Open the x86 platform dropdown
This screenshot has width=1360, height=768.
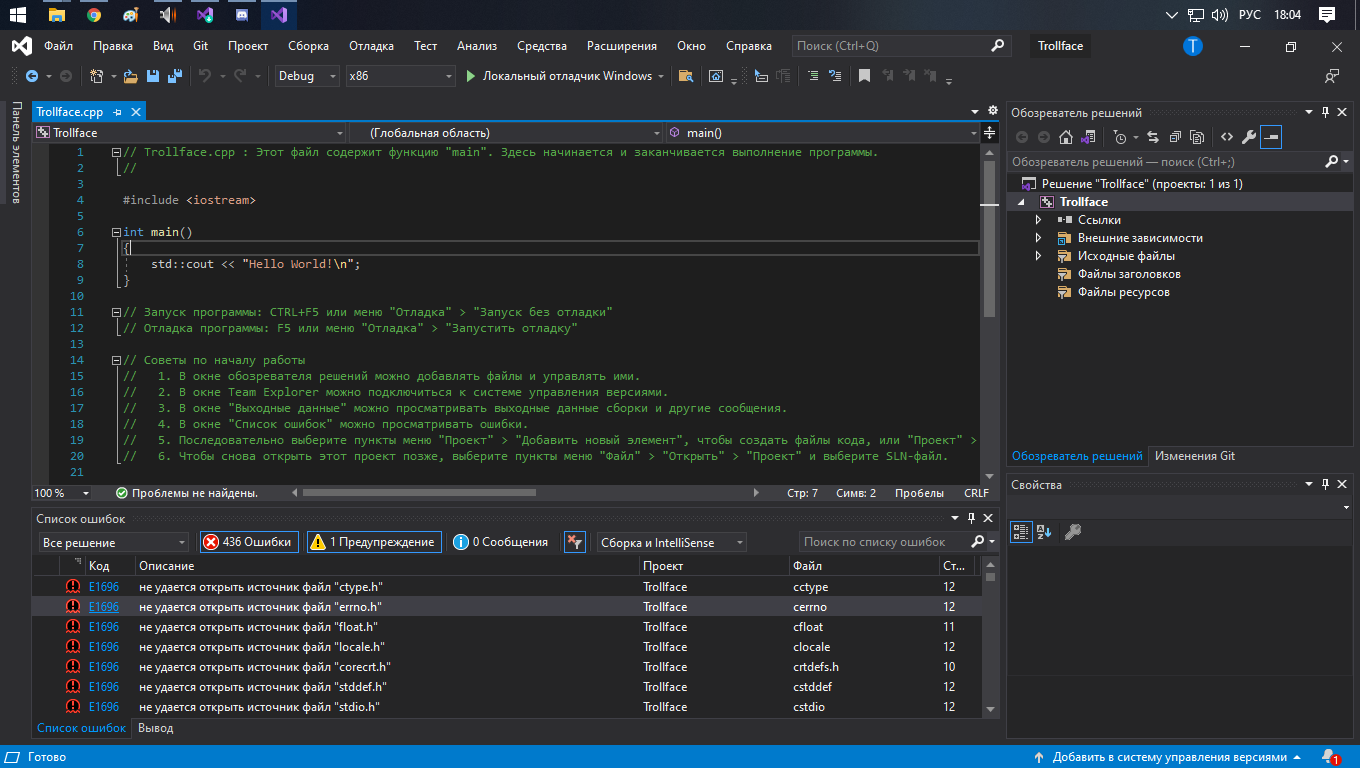400,76
